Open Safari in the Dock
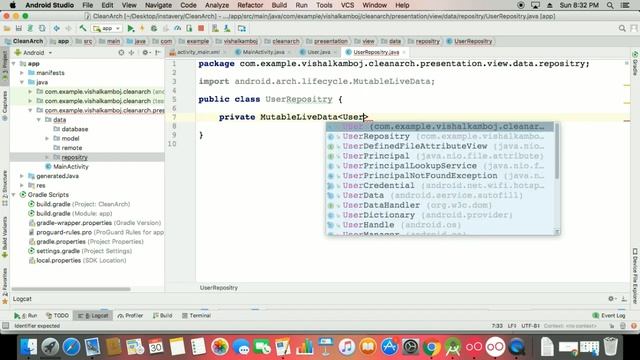 [x=71, y=347]
